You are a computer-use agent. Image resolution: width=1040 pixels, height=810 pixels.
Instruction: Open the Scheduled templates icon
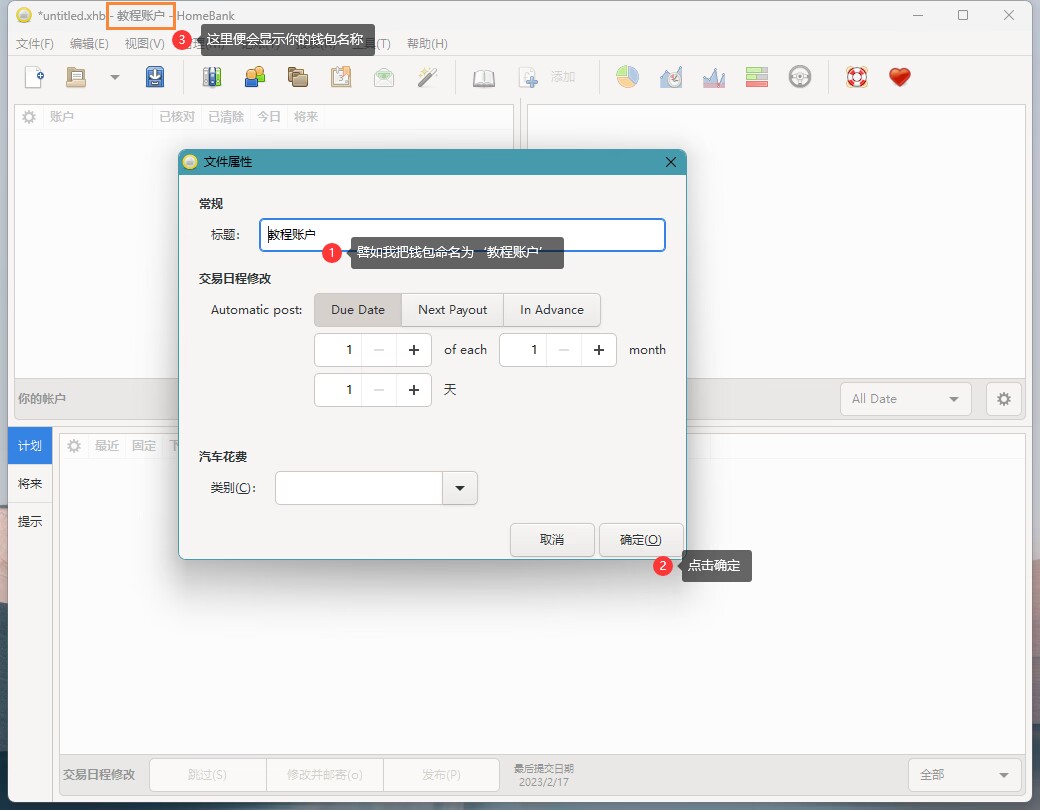[341, 77]
